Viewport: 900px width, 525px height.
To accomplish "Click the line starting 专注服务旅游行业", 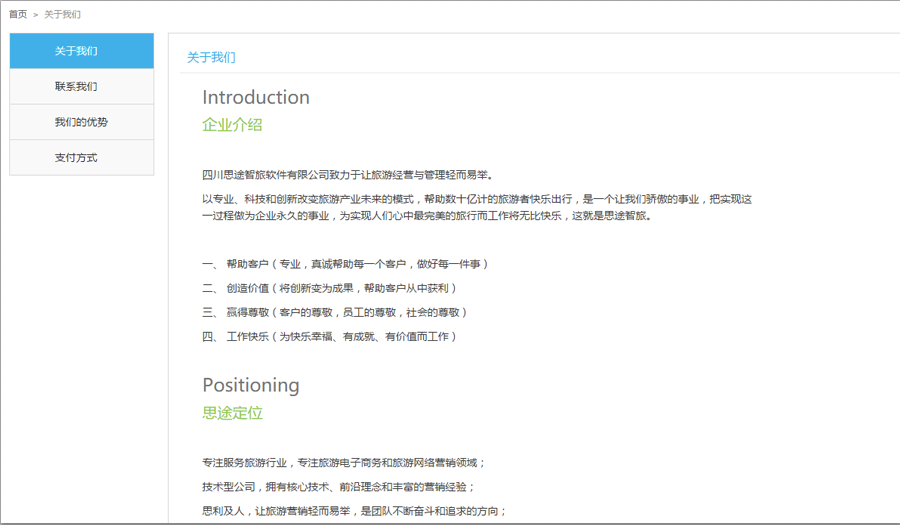I will tap(343, 463).
